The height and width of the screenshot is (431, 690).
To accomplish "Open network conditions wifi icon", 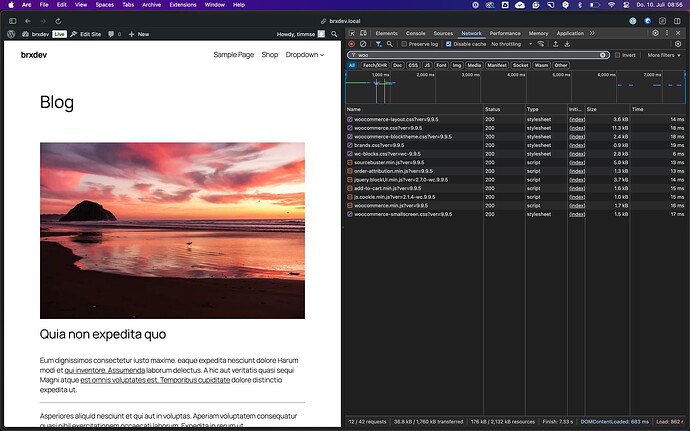I will pyautogui.click(x=541, y=44).
